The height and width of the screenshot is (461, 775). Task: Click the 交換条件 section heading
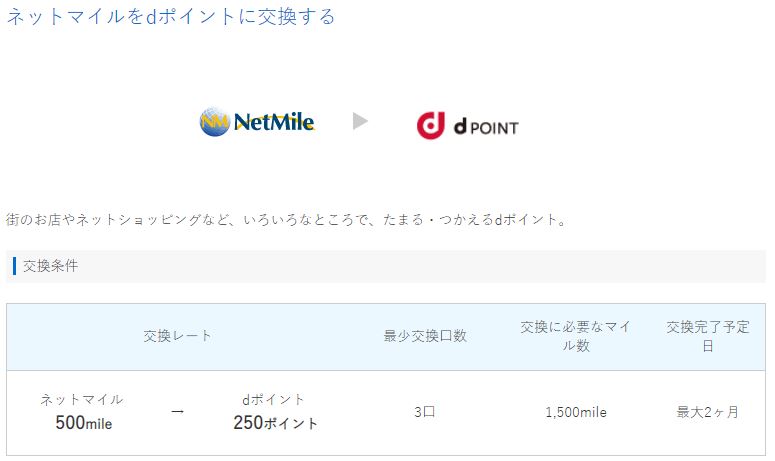[x=50, y=266]
